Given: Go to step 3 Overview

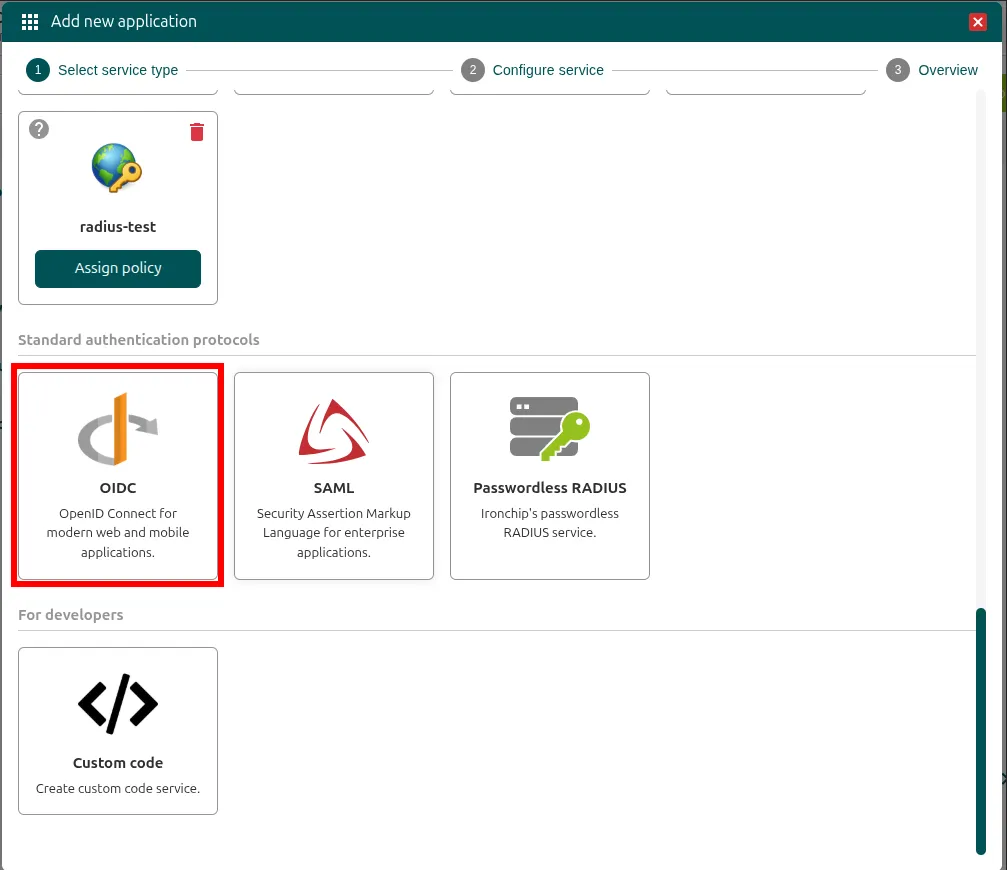Looking at the screenshot, I should pos(932,70).
